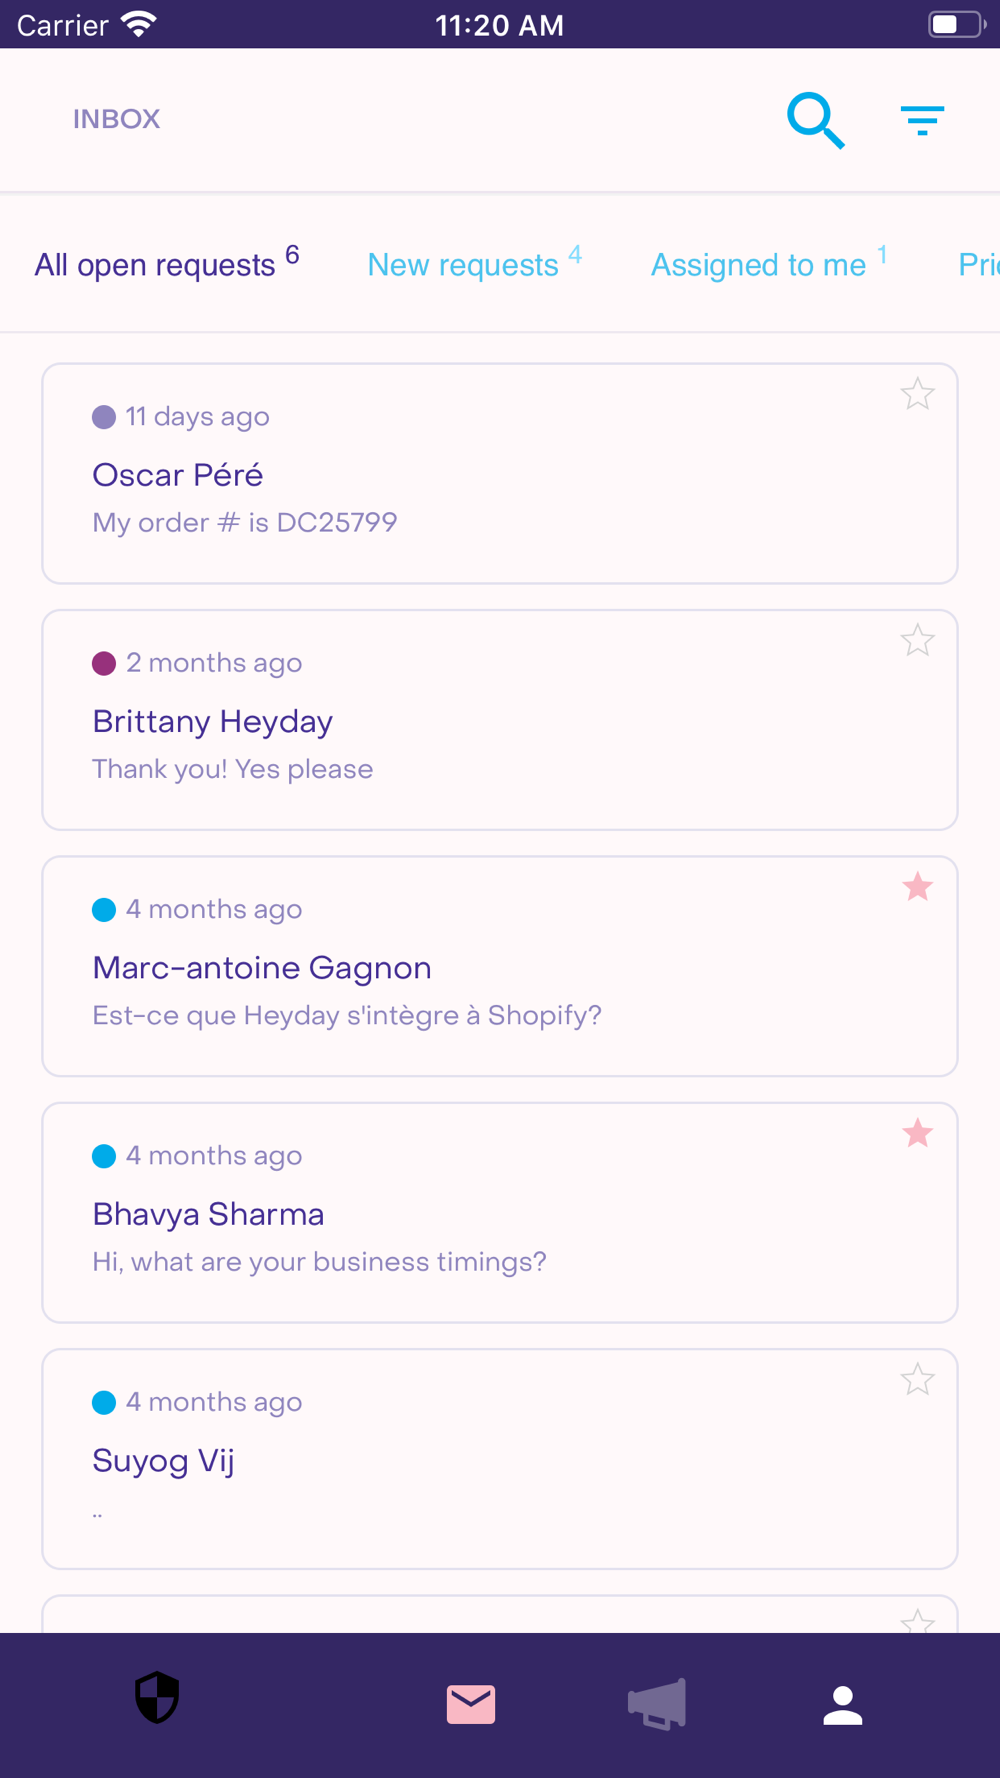Switch to Assigned to me tab
Image resolution: width=1000 pixels, height=1778 pixels.
pyautogui.click(x=768, y=263)
